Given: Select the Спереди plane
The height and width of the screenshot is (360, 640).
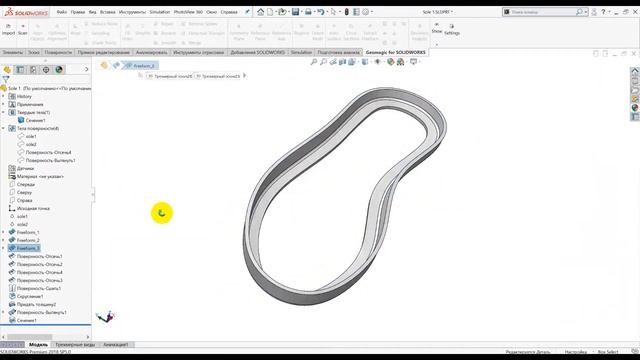Looking at the screenshot, I should (22, 184).
